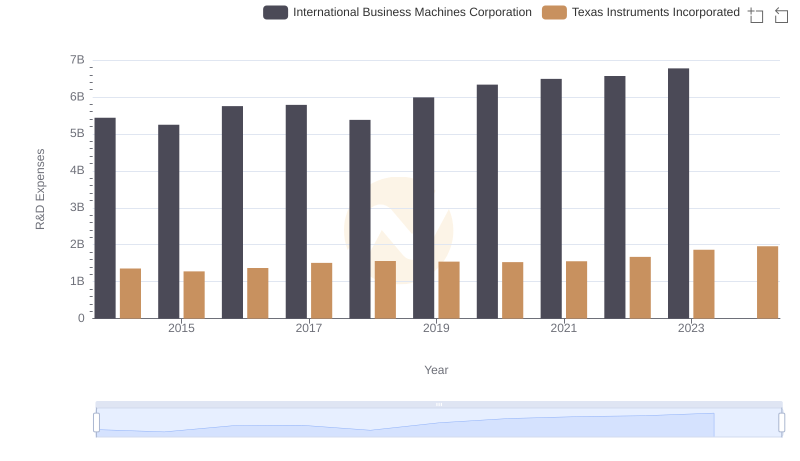Viewport: 800px width, 461px height.
Task: Click the Texas Instruments bar for 2017
Action: click(321, 291)
